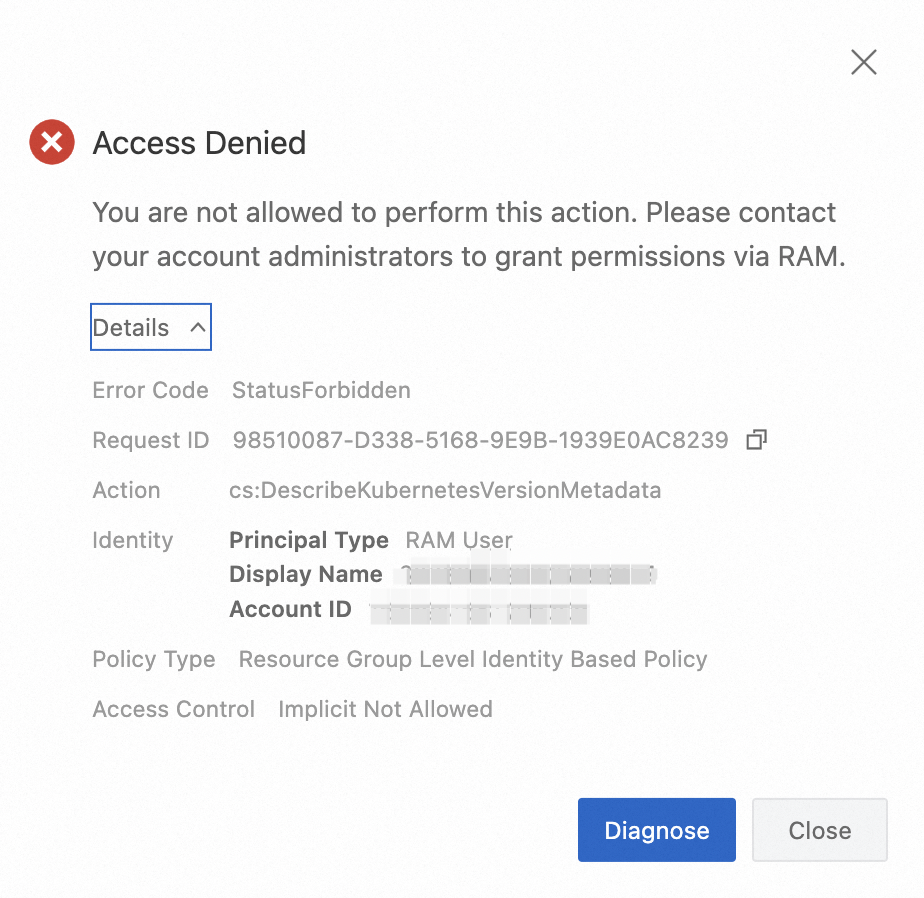
Task: Dismiss the dialog with the X icon
Action: click(863, 62)
